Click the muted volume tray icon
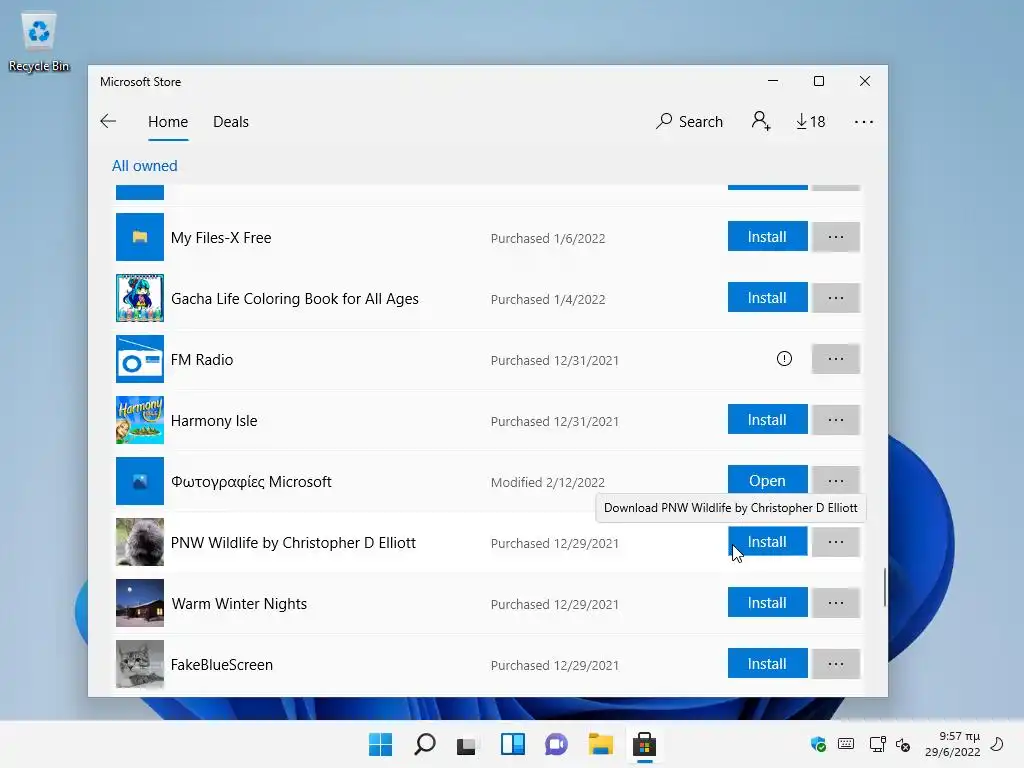 tap(903, 744)
